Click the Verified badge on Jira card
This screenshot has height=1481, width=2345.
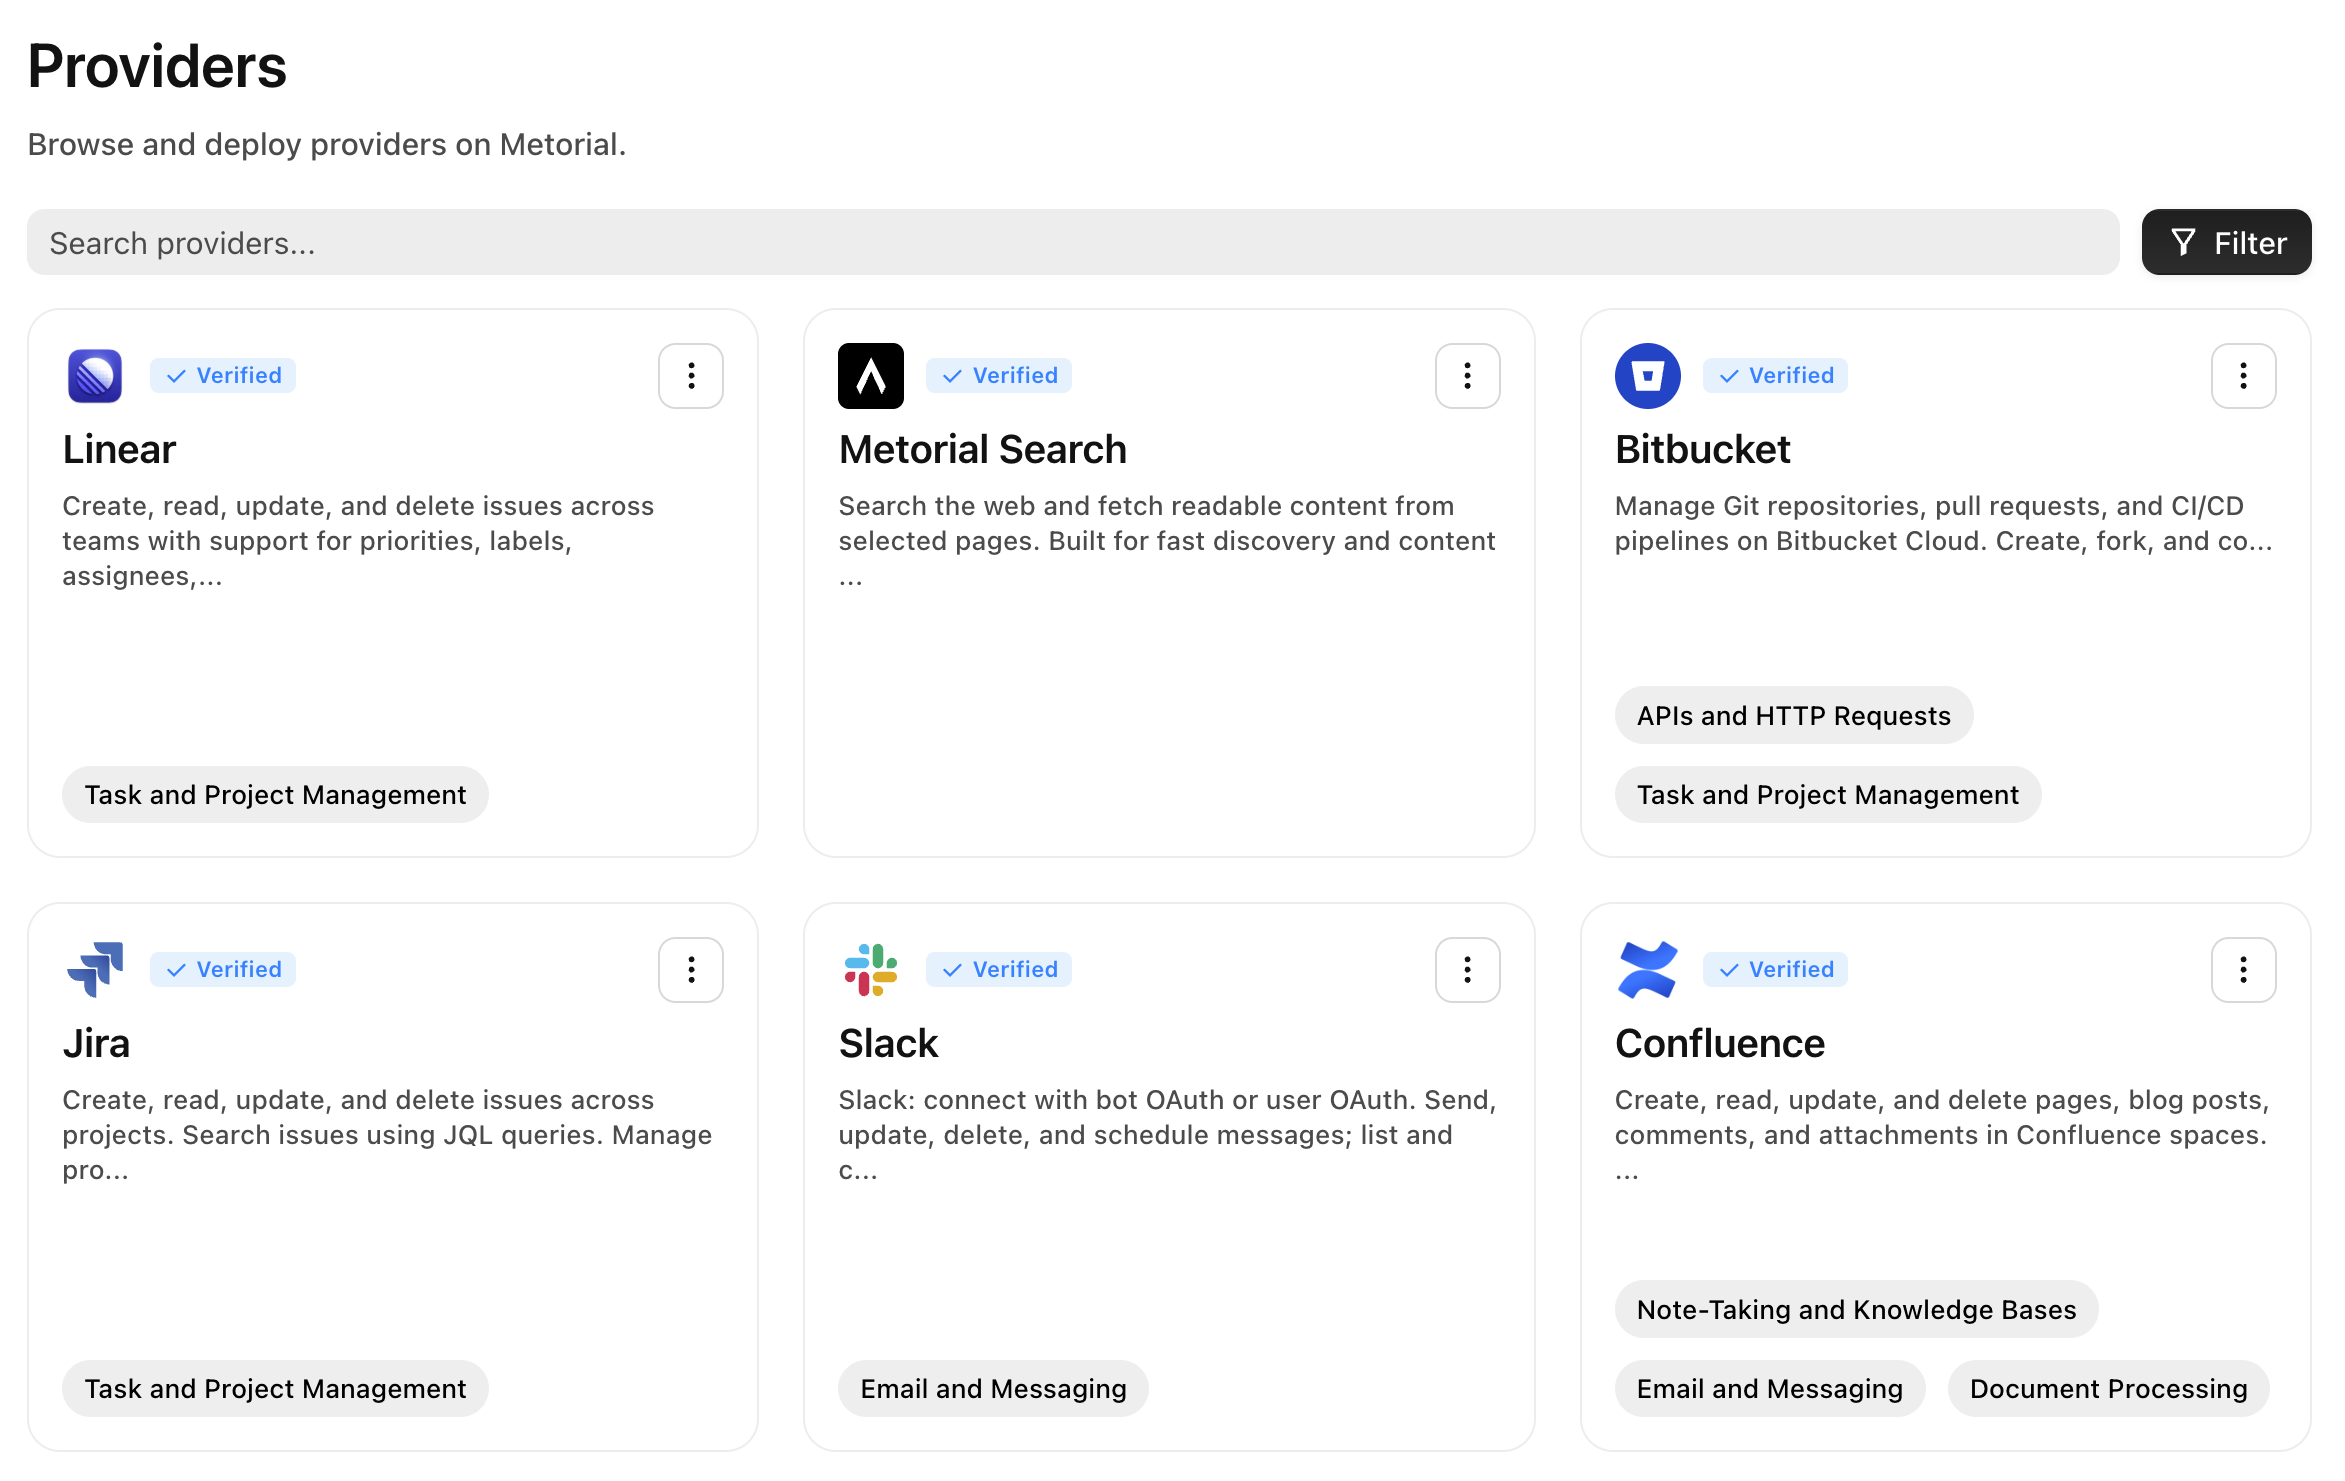tap(223, 970)
